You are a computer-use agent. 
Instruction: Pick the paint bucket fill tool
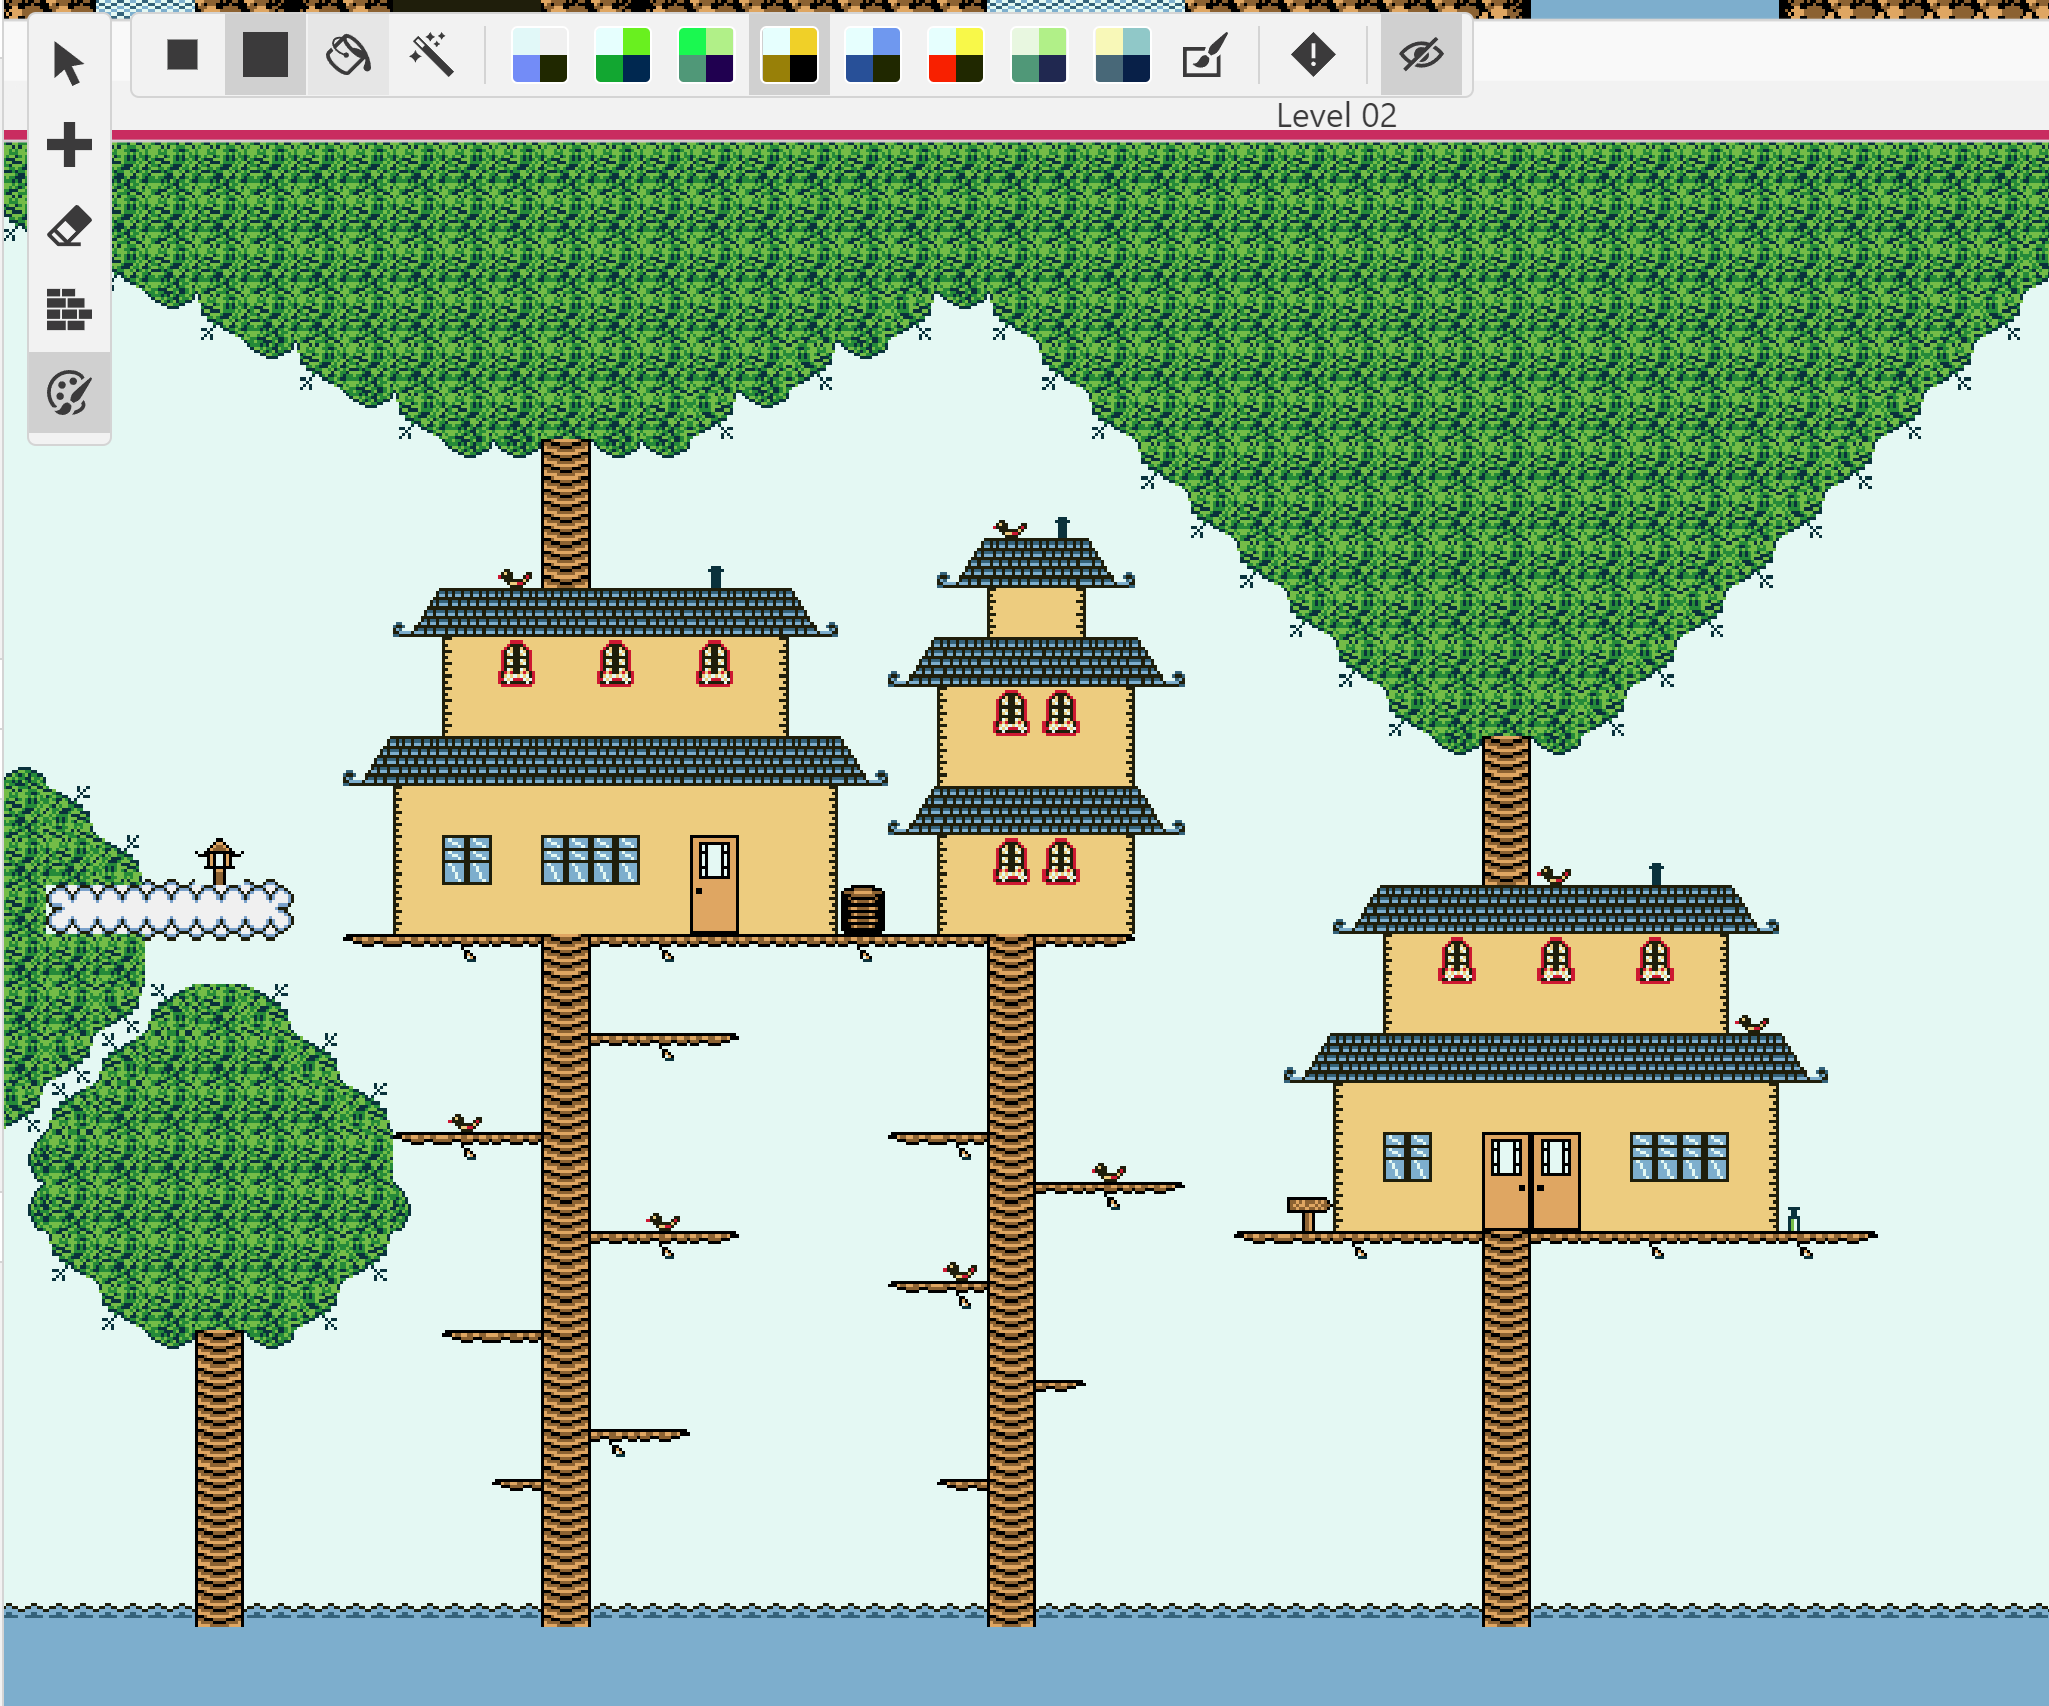pyautogui.click(x=348, y=55)
